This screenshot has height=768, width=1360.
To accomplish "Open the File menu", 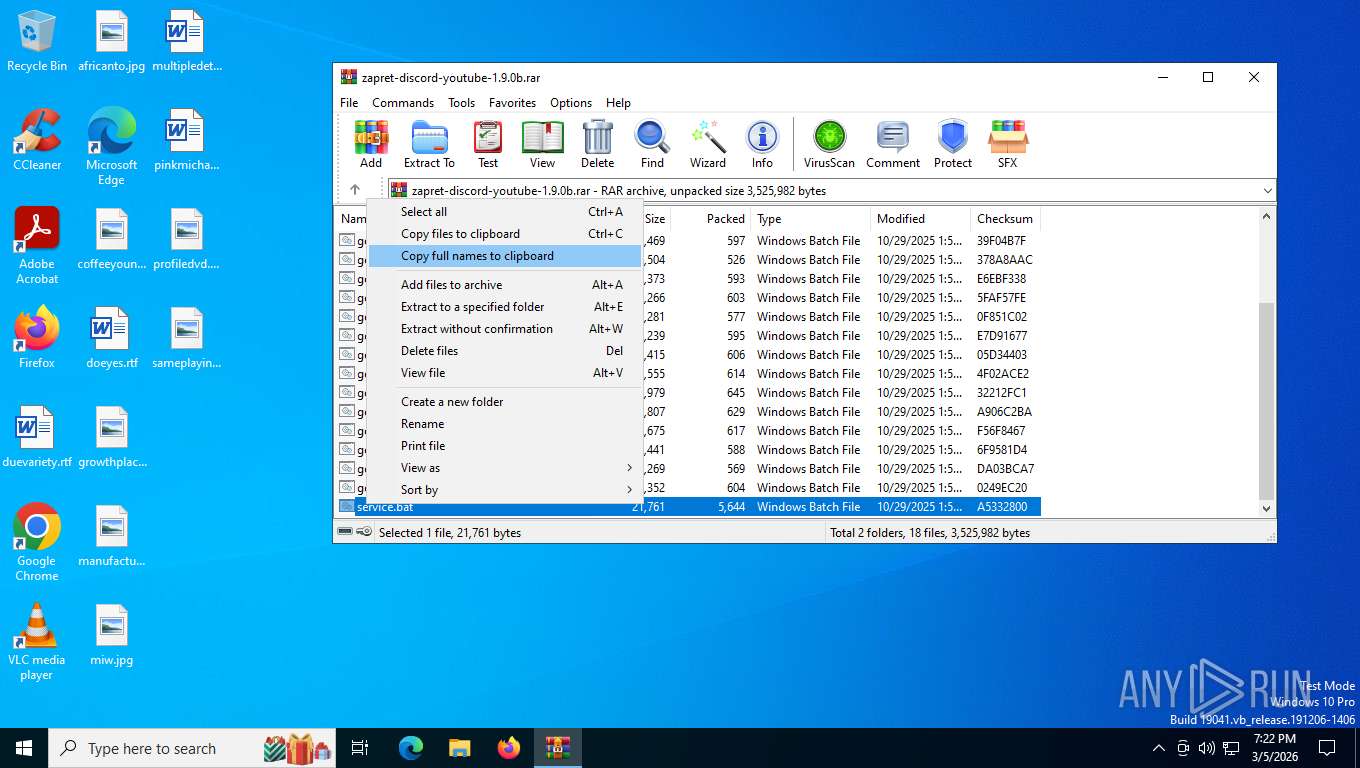I will tap(349, 102).
